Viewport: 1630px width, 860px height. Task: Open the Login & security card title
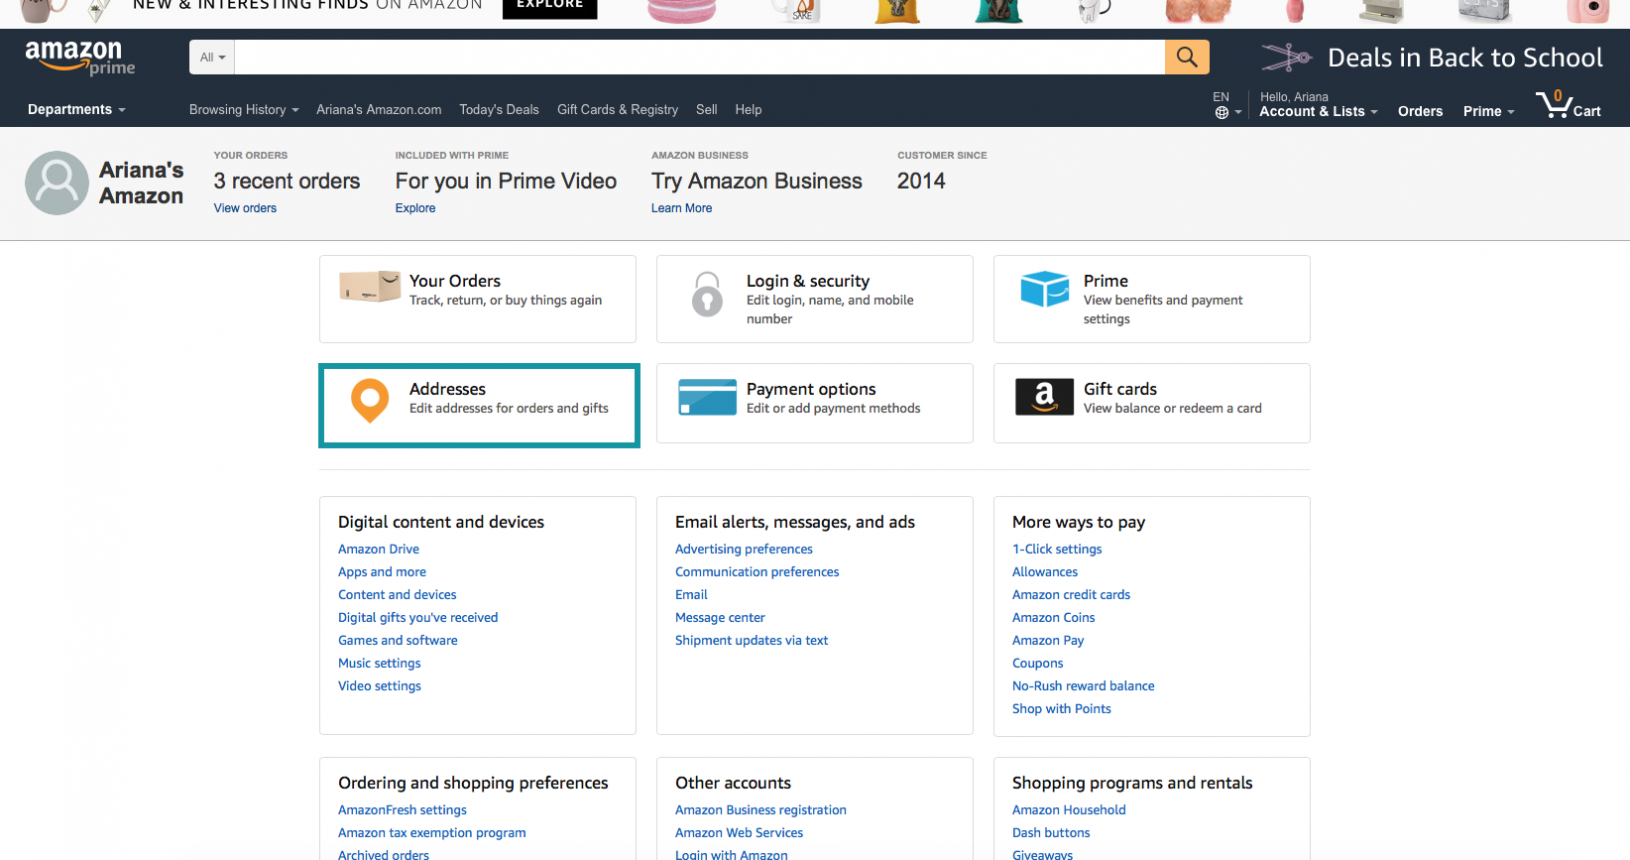pos(808,281)
